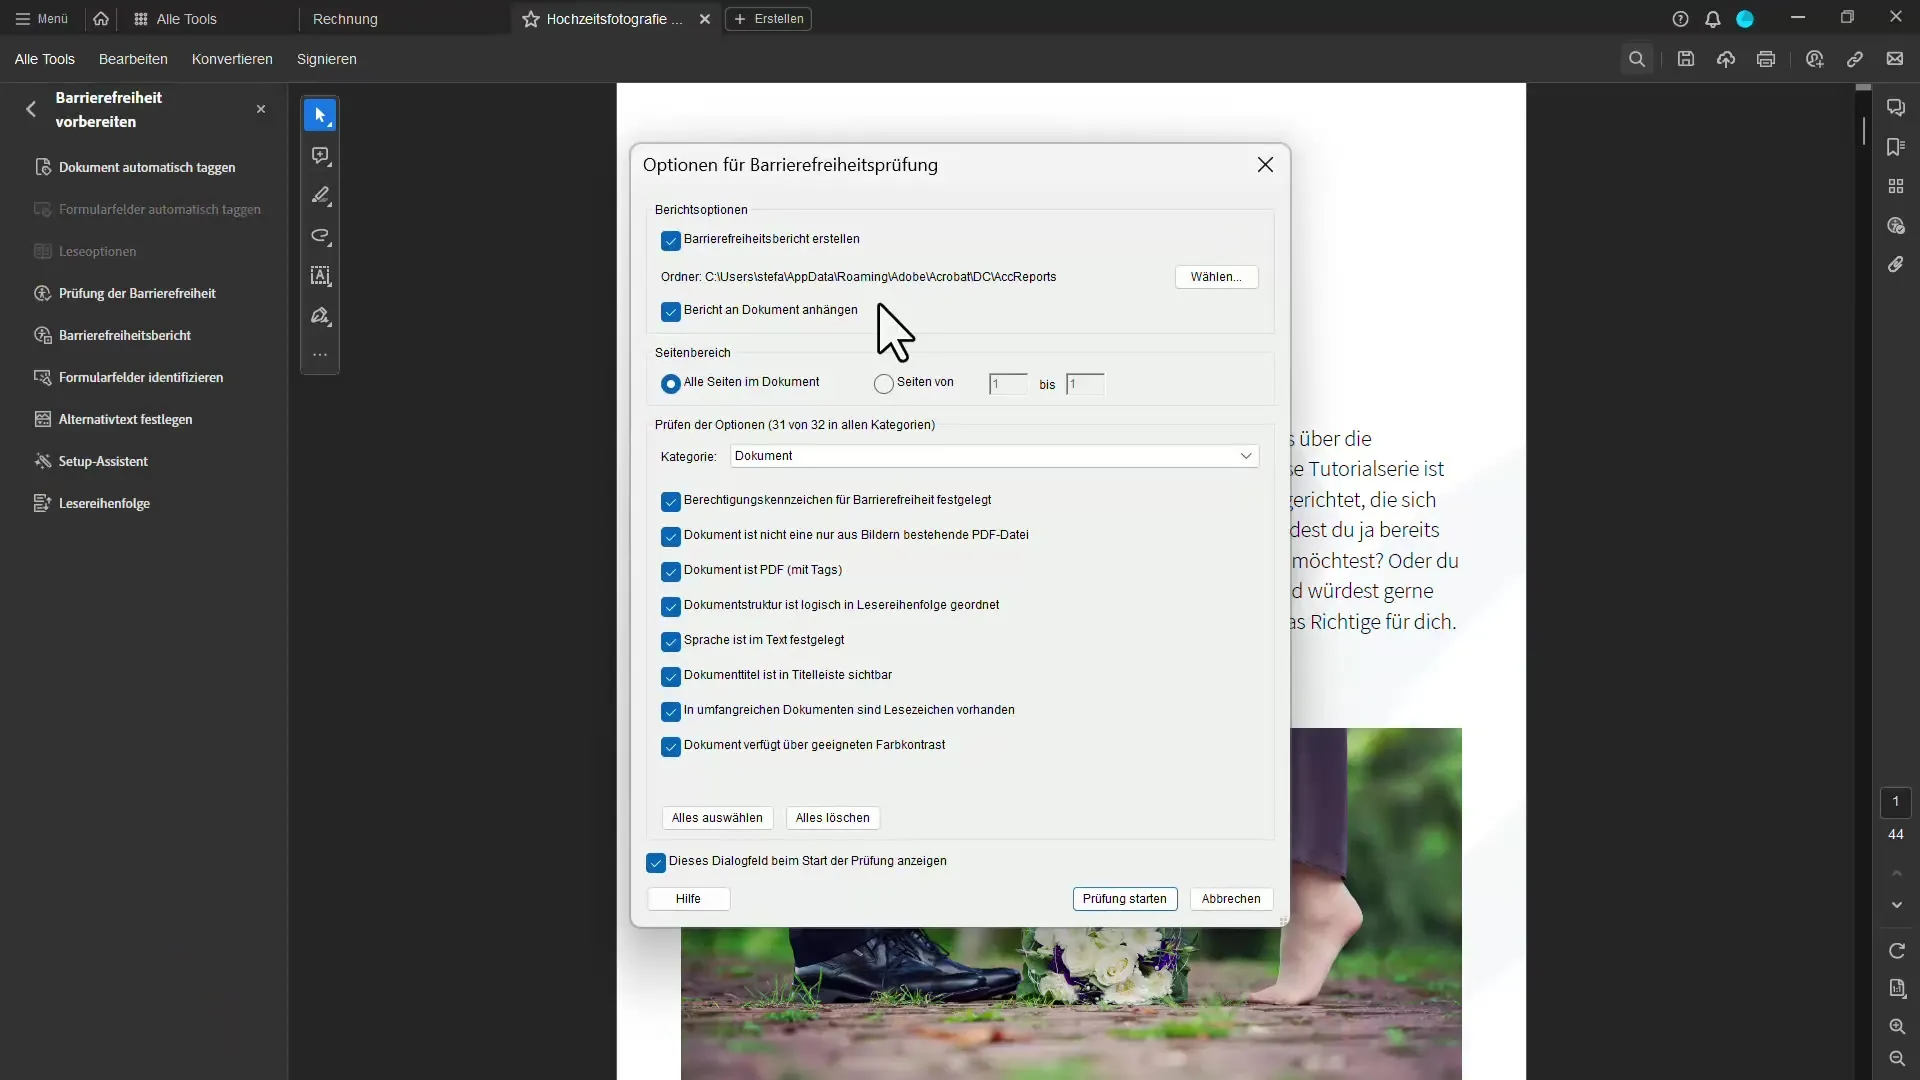The image size is (1920, 1080).
Task: Toggle Sprache ist im Text festgelegt
Action: (x=671, y=641)
